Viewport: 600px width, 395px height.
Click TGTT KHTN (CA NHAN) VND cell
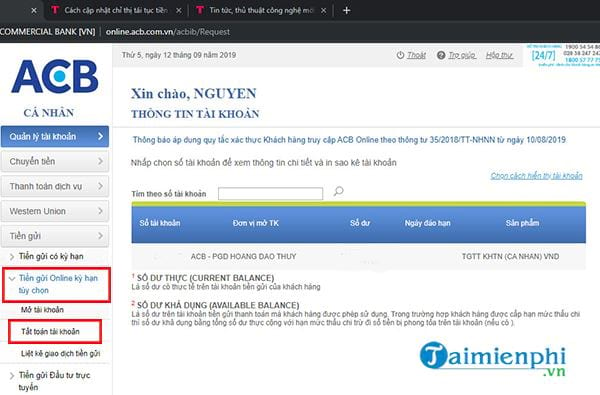[x=510, y=256]
